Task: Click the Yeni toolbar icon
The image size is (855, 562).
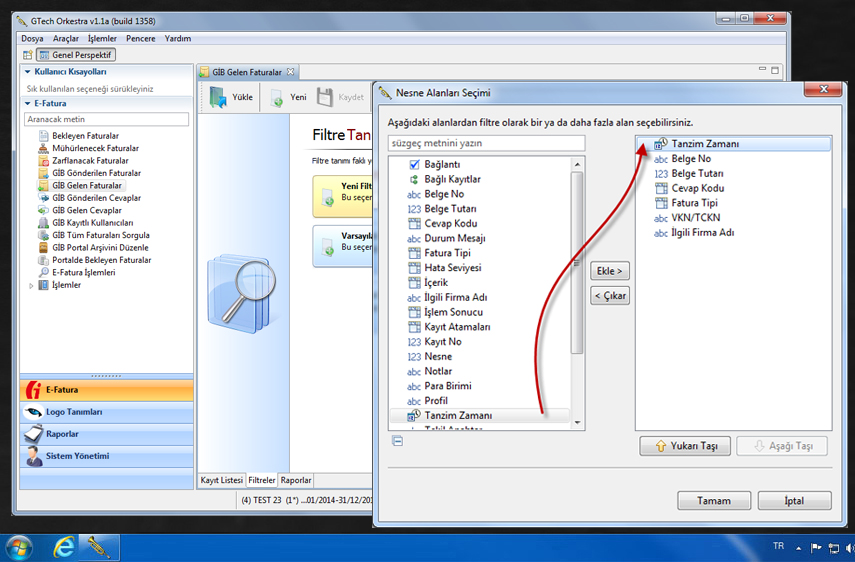Action: tap(277, 98)
